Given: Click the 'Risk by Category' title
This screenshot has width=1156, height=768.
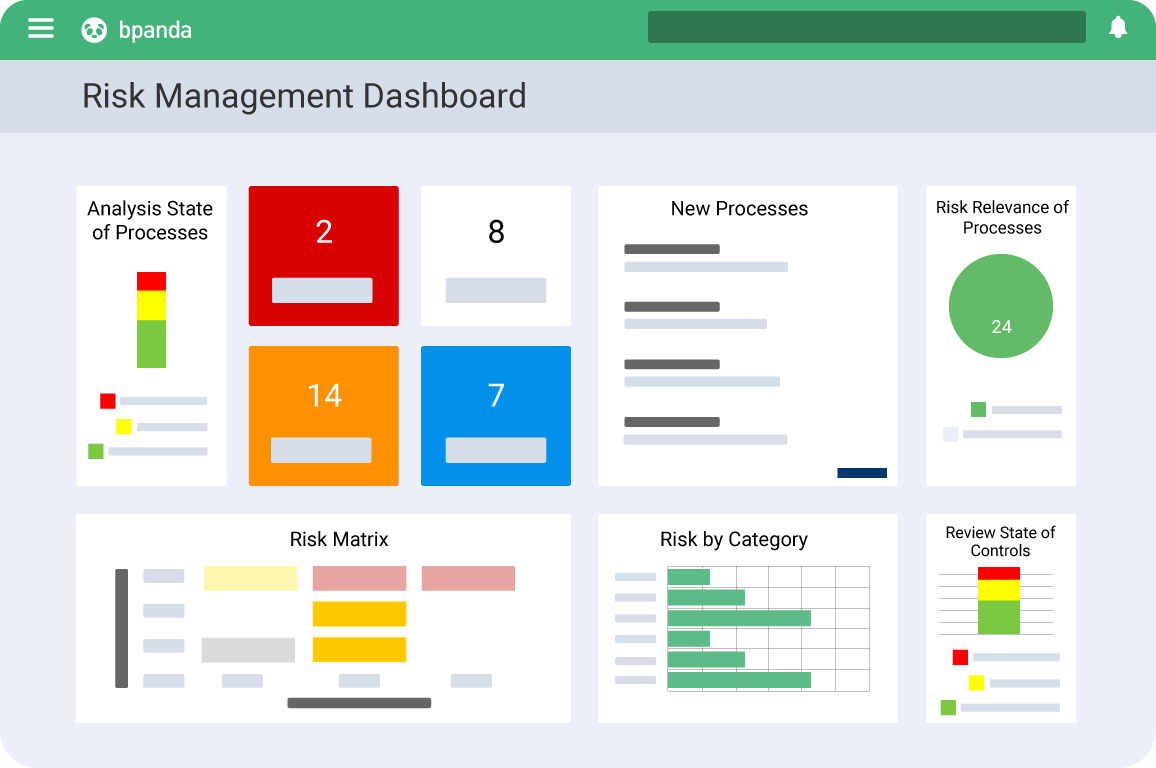Looking at the screenshot, I should pos(734,540).
